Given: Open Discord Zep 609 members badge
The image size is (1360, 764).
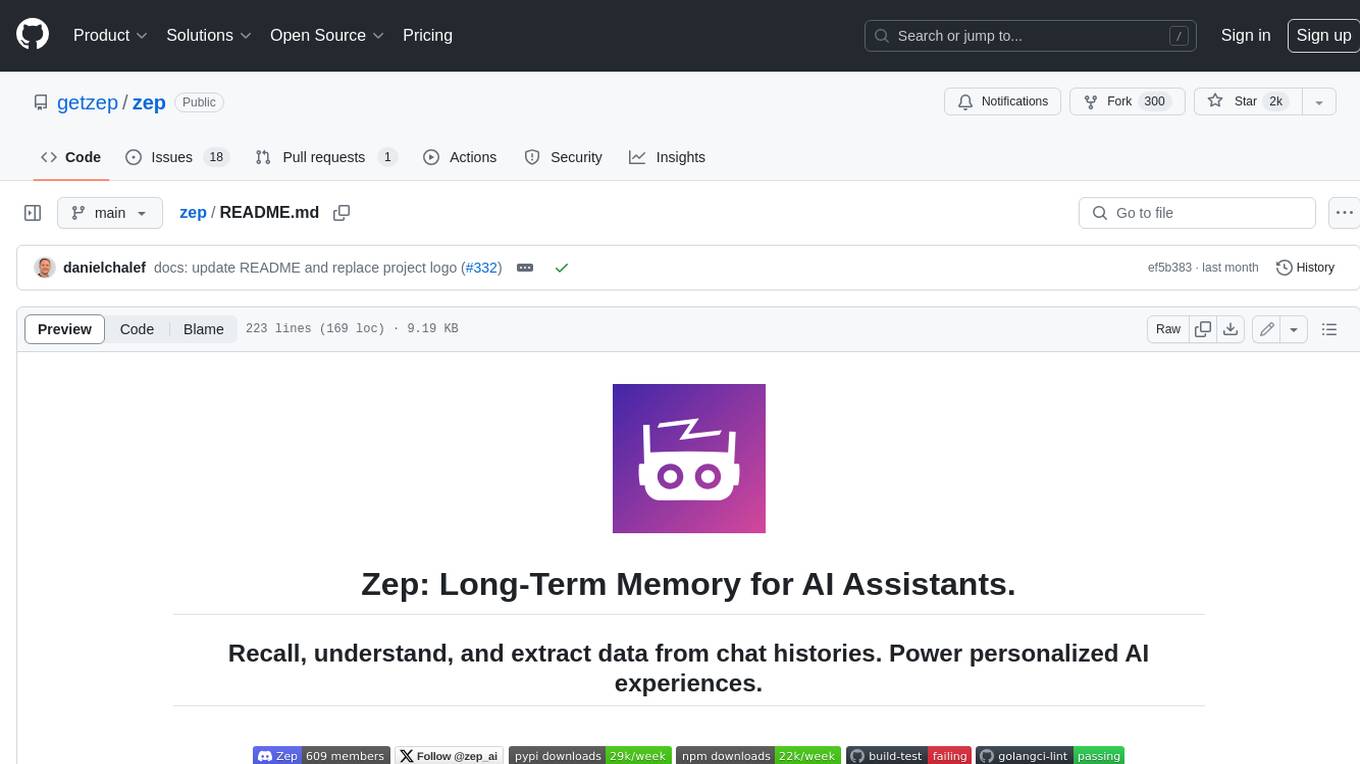Looking at the screenshot, I should click(321, 756).
